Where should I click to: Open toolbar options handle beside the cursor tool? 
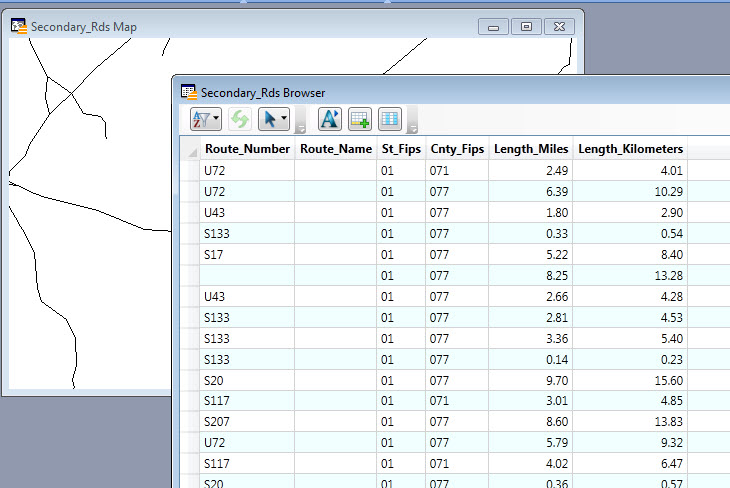pos(301,120)
